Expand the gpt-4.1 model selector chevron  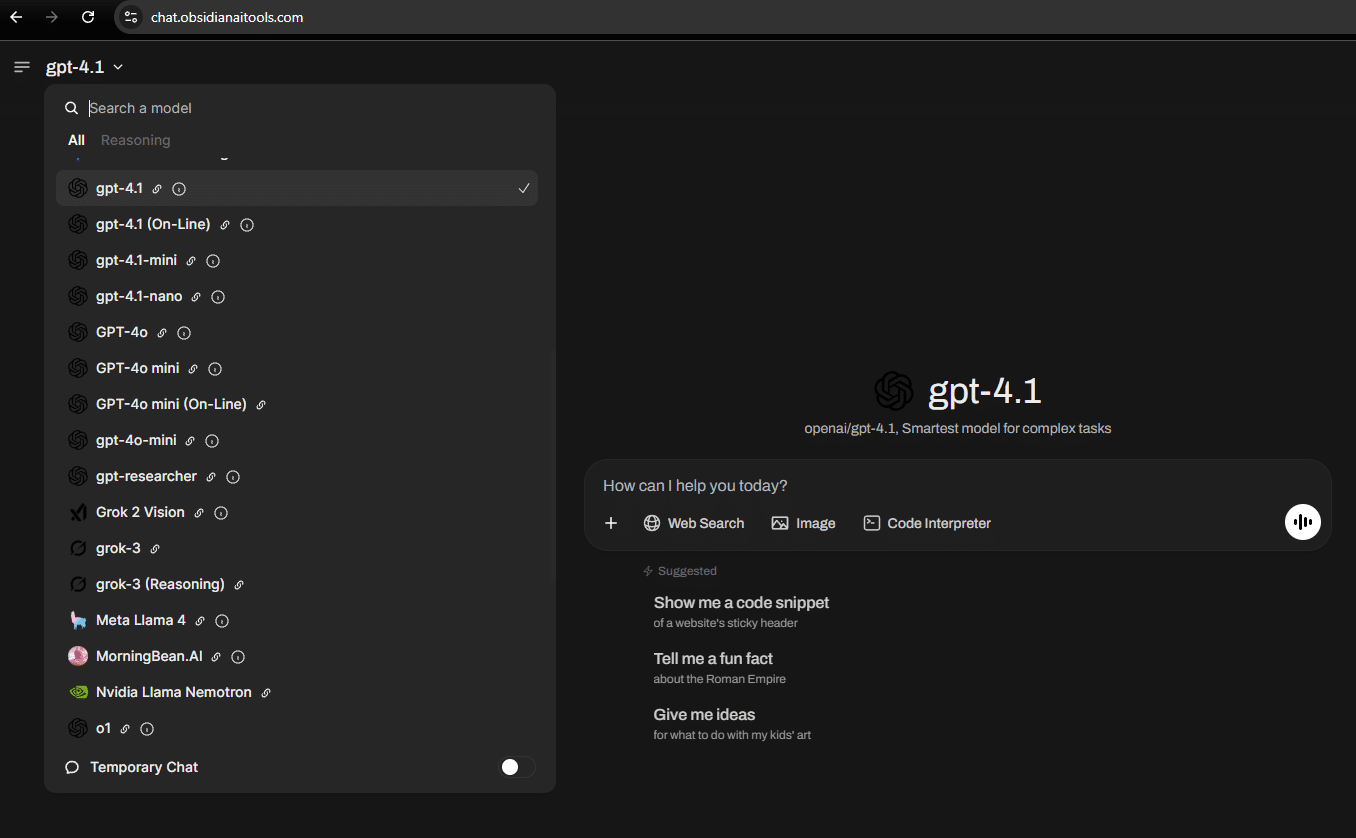(x=118, y=67)
